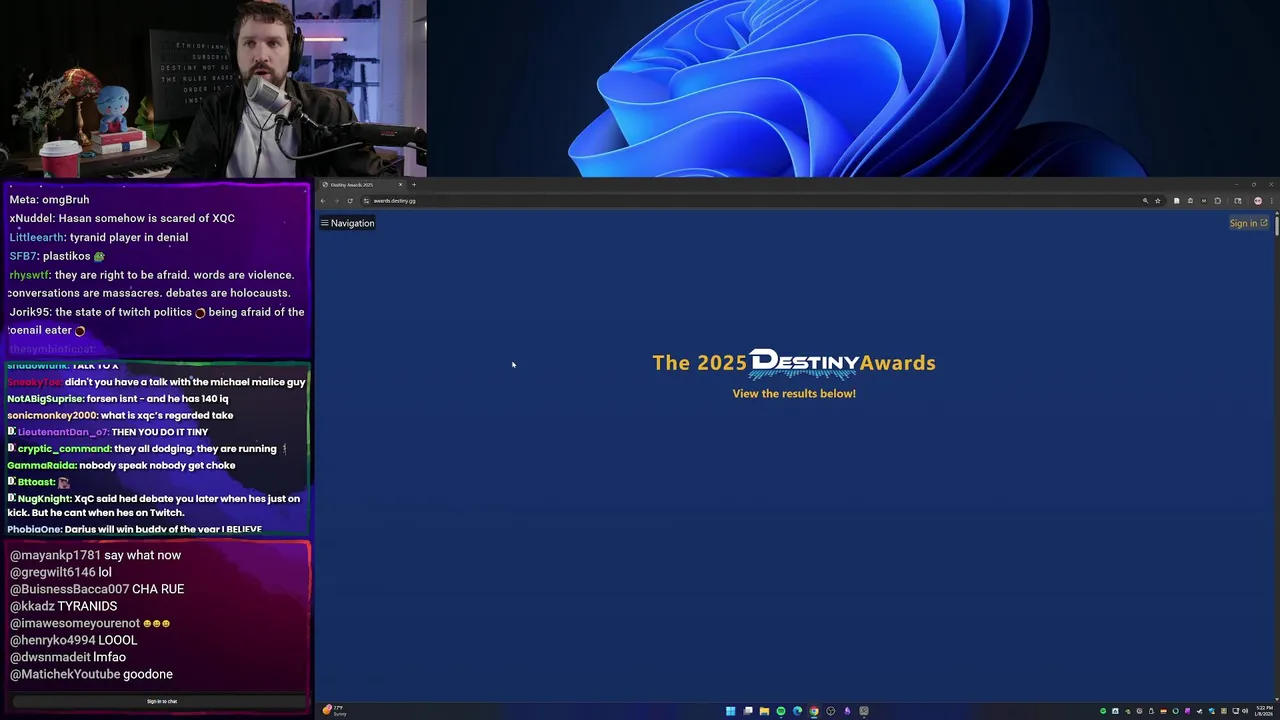Image resolution: width=1280 pixels, height=720 pixels.
Task: Open the purple flame app on taskbar
Action: point(847,711)
